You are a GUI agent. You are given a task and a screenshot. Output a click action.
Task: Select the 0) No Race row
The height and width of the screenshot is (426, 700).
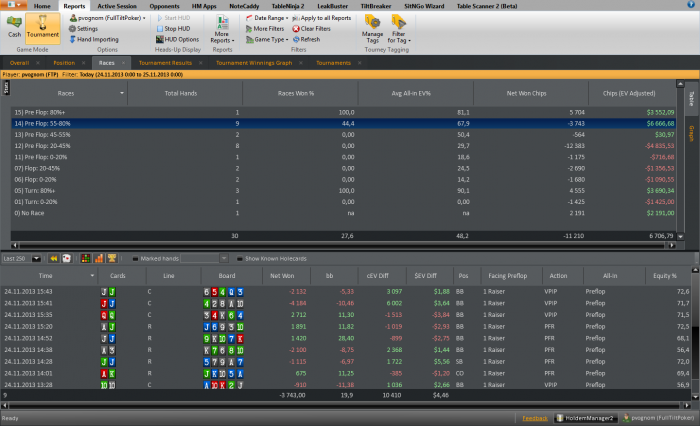point(343,213)
